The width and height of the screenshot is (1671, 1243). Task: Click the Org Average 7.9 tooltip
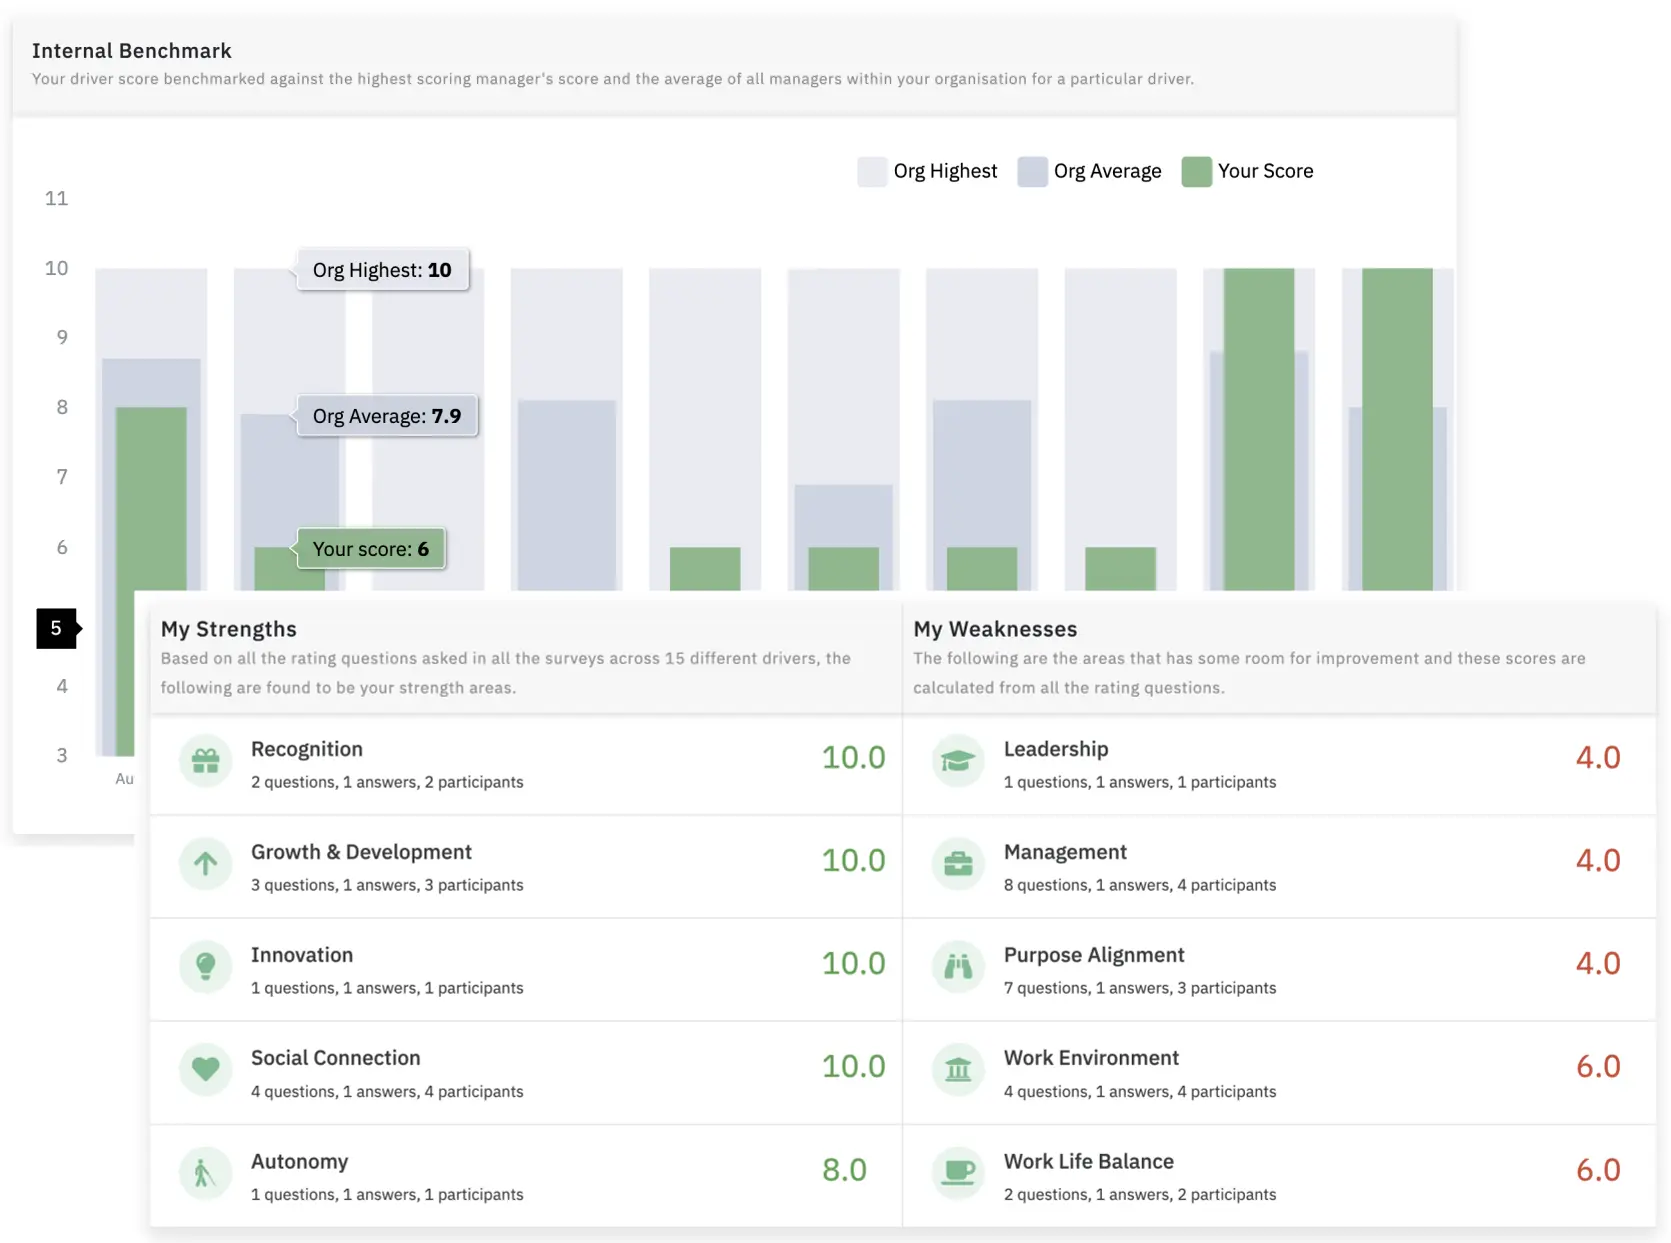[x=387, y=416]
